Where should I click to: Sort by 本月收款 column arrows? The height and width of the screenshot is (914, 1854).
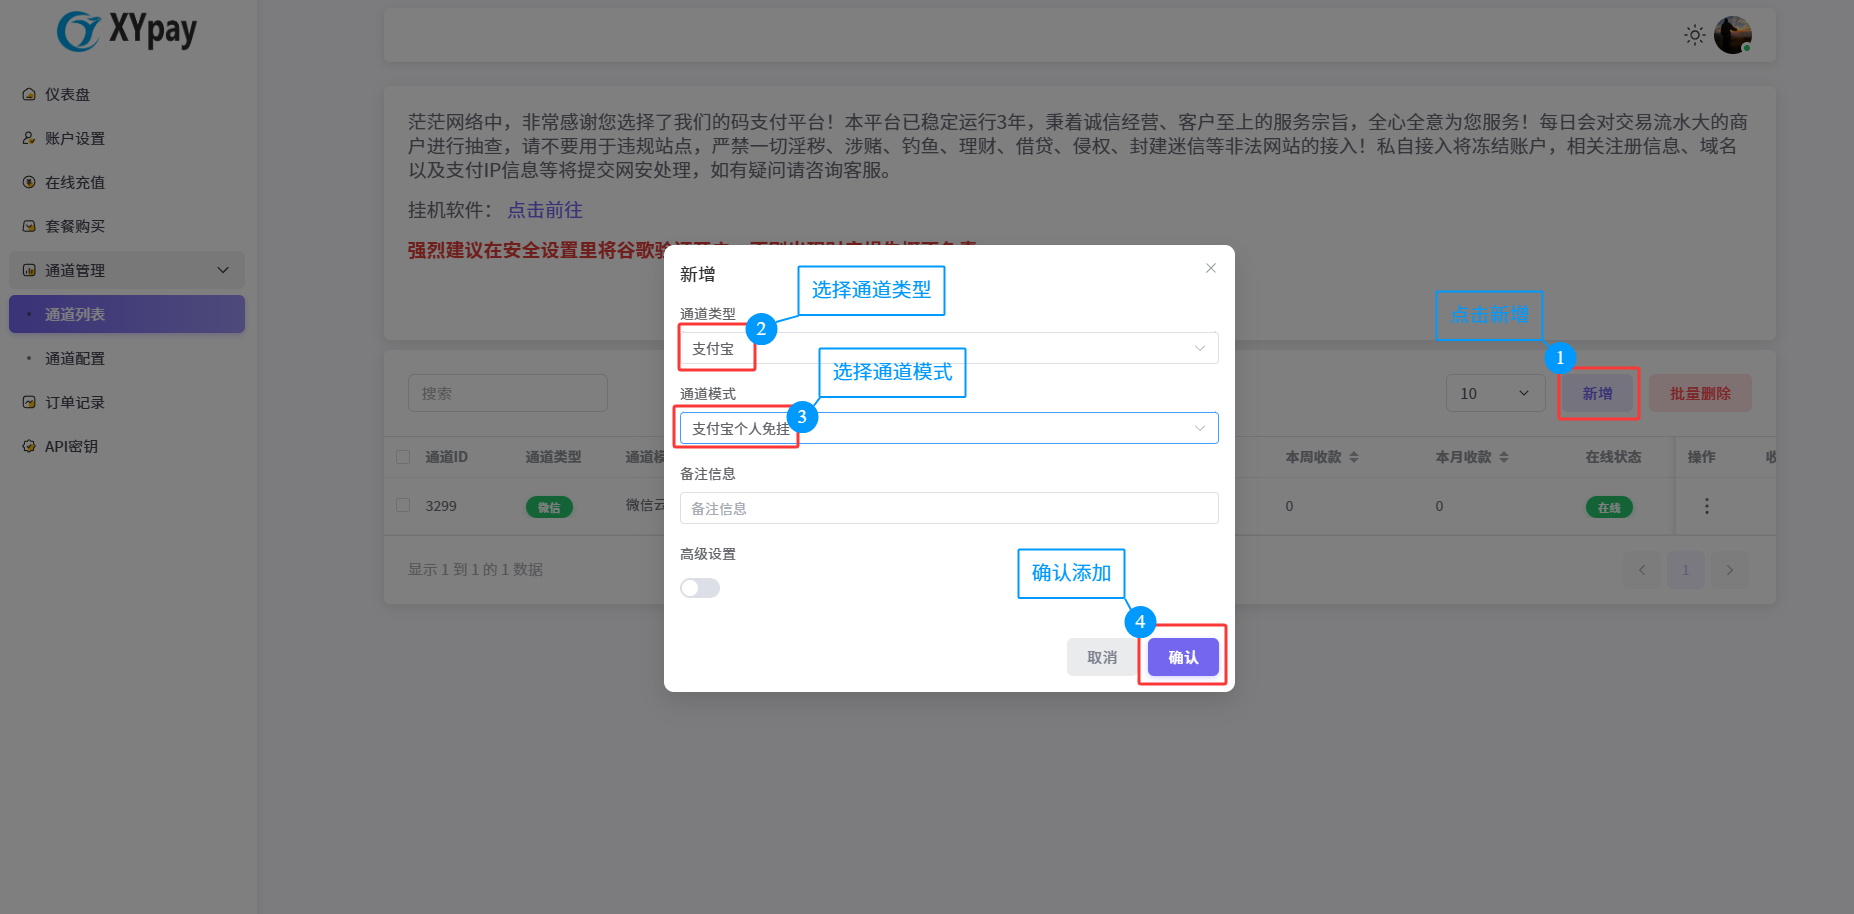[1504, 457]
